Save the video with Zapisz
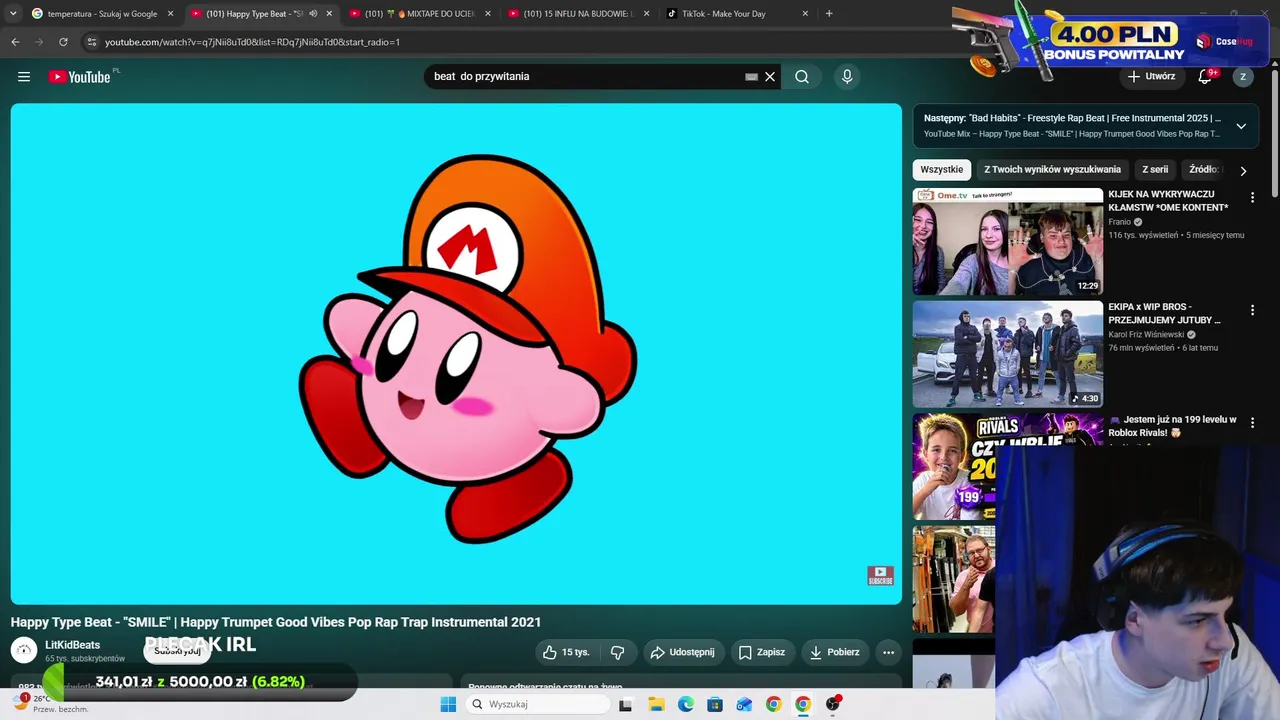 (762, 652)
